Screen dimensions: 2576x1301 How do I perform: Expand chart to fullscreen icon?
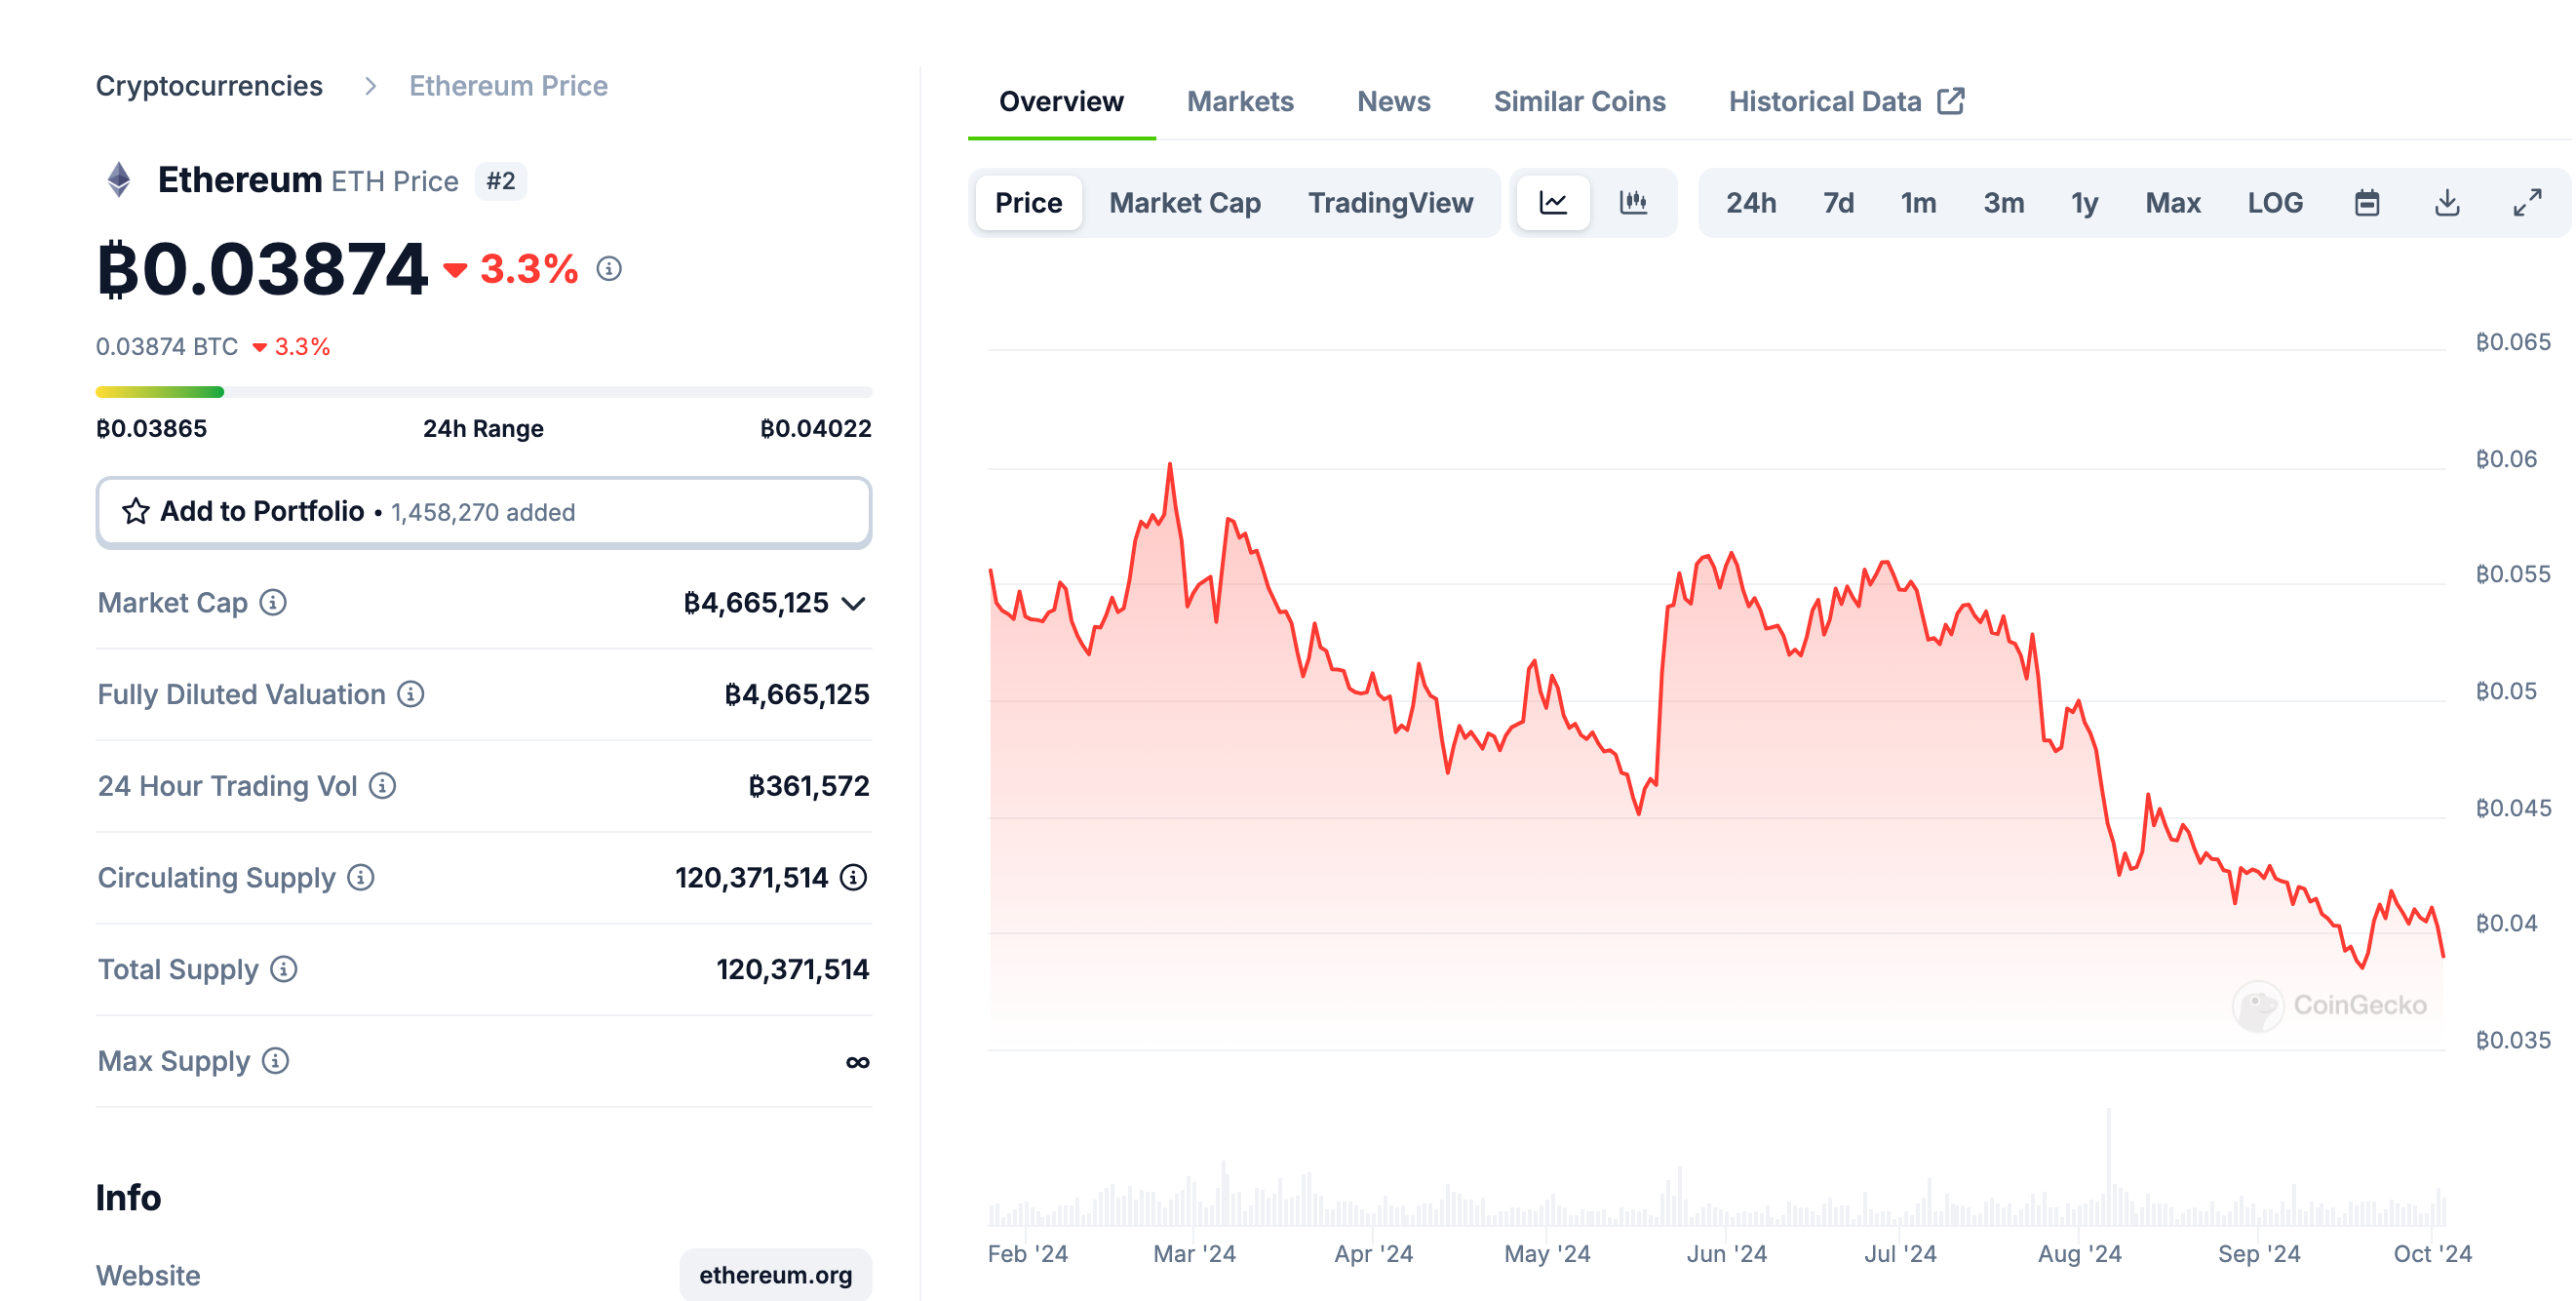click(2527, 203)
